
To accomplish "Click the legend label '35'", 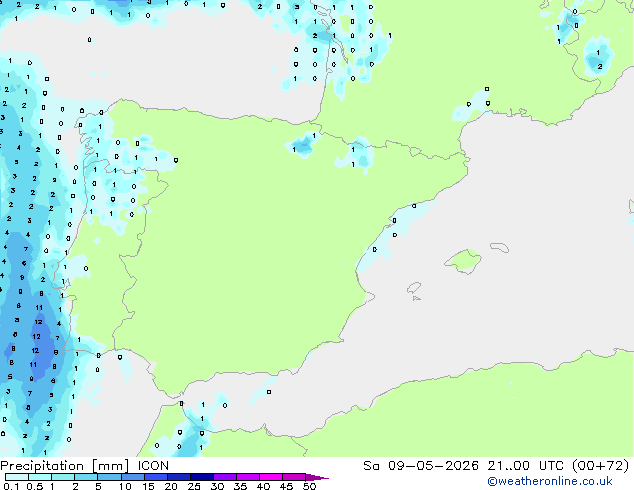I will click(x=240, y=486).
